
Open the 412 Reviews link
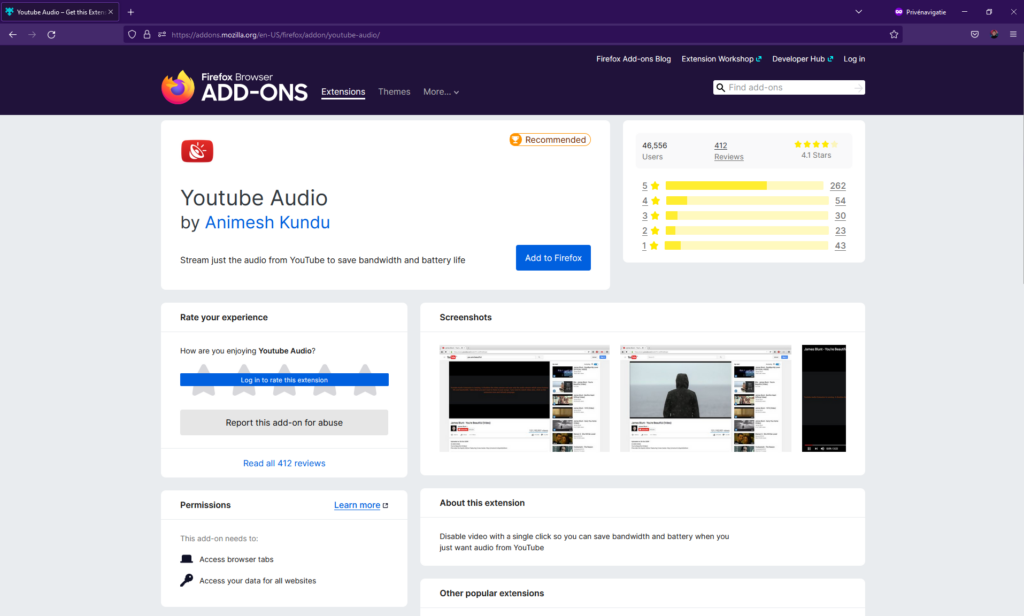click(x=728, y=151)
